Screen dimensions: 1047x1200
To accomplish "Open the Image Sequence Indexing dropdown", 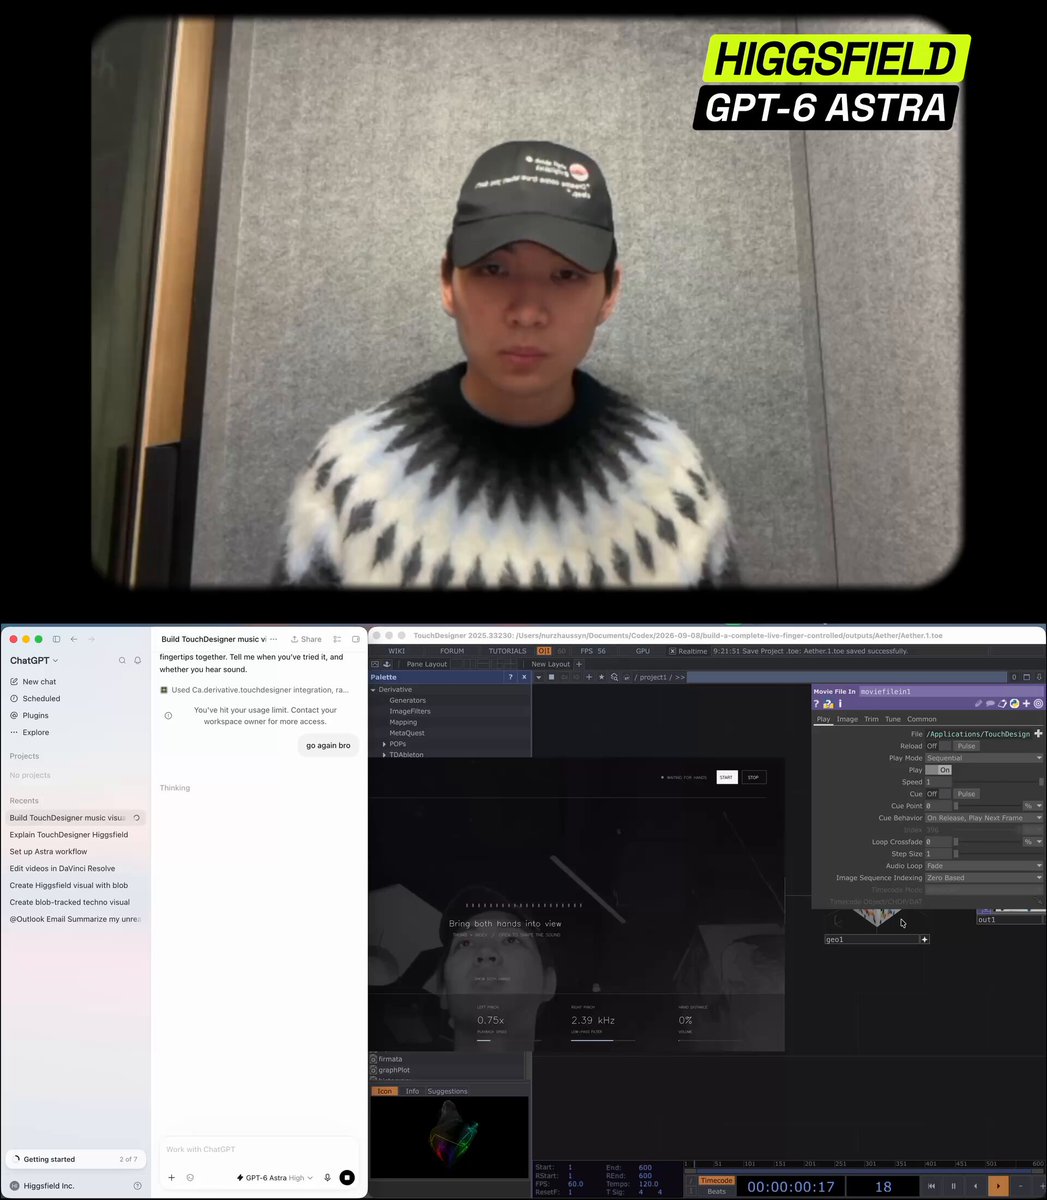I will click(984, 878).
